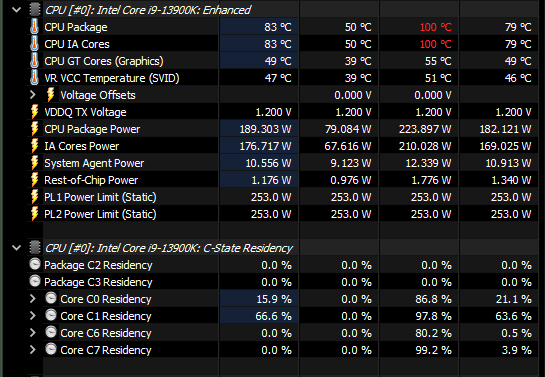Screen dimensions: 545x377
Task: Click the lightning icon for PL2 Power Limit
Action: [x=34, y=214]
